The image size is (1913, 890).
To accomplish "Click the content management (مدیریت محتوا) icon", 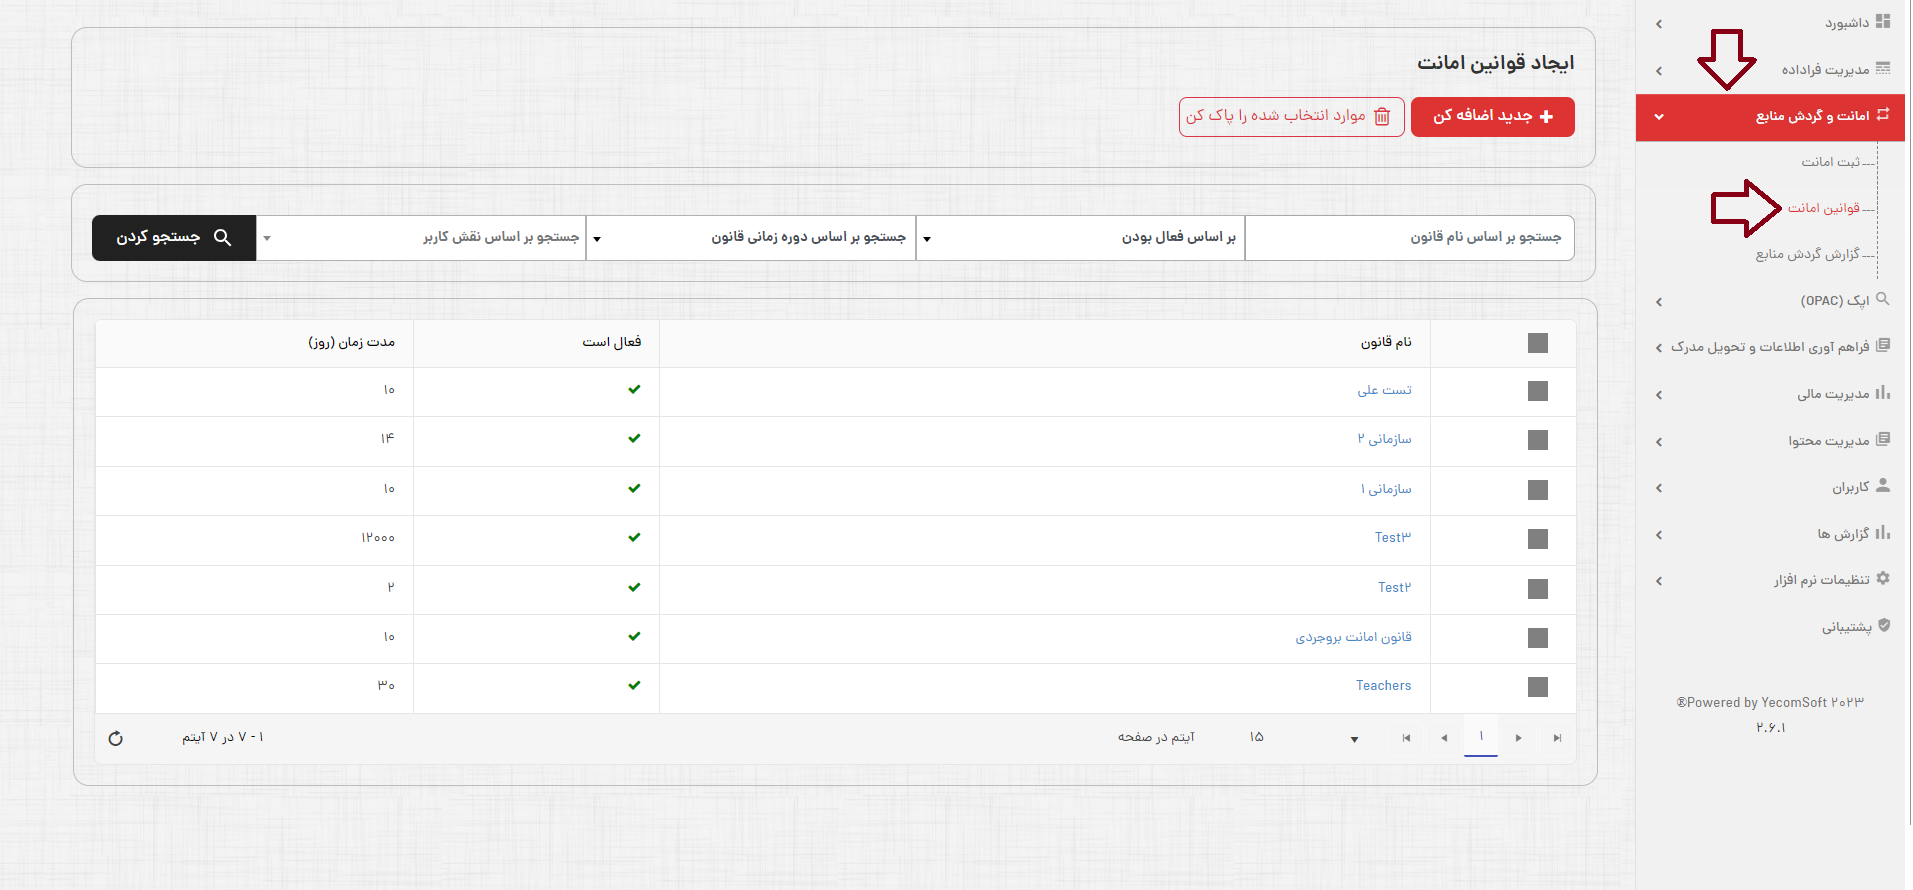I will pyautogui.click(x=1883, y=439).
